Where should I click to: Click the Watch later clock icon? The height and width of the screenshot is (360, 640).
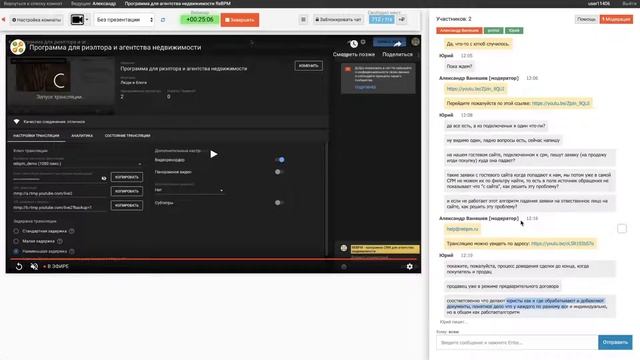[x=354, y=44]
